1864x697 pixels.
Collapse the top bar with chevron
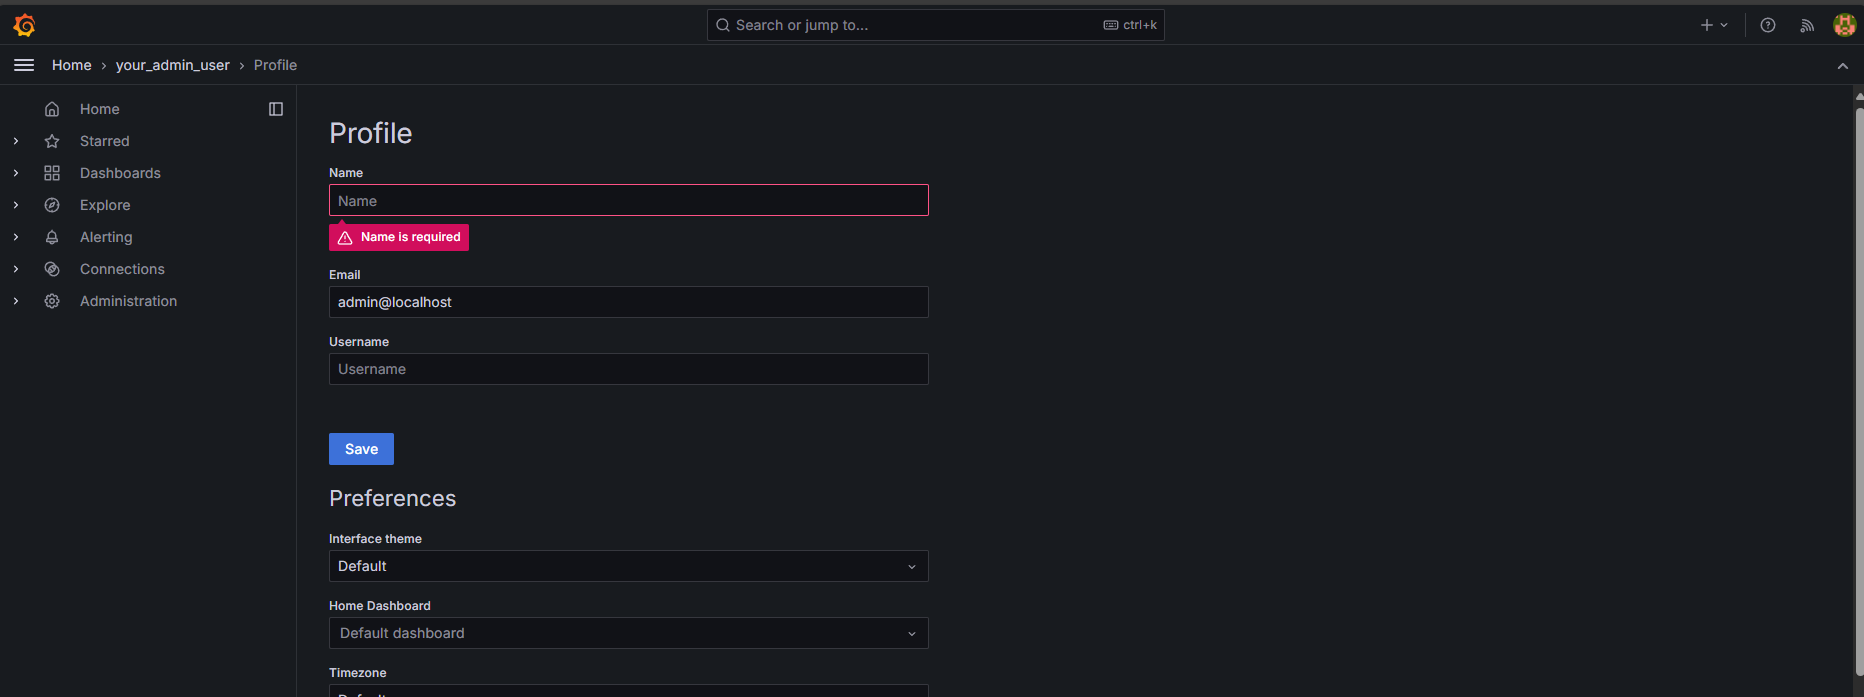[x=1842, y=66]
